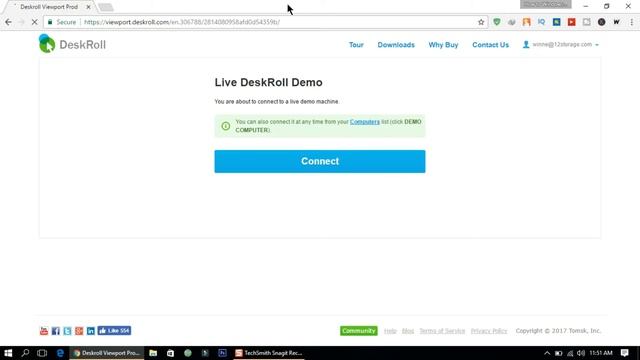Expand the user account dropdown
Screen dimensions: 640x360
click(561, 44)
